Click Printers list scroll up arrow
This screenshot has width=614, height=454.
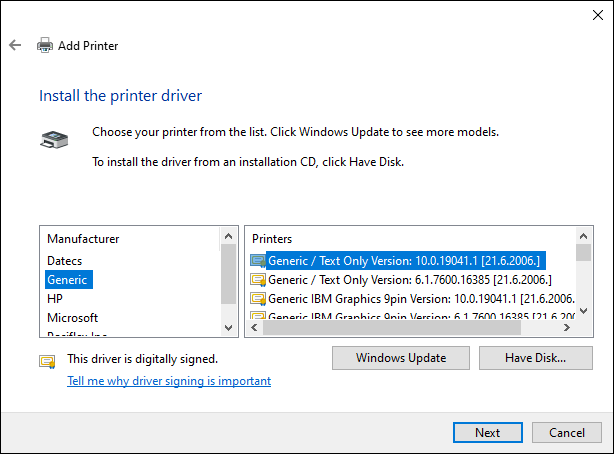[x=583, y=236]
